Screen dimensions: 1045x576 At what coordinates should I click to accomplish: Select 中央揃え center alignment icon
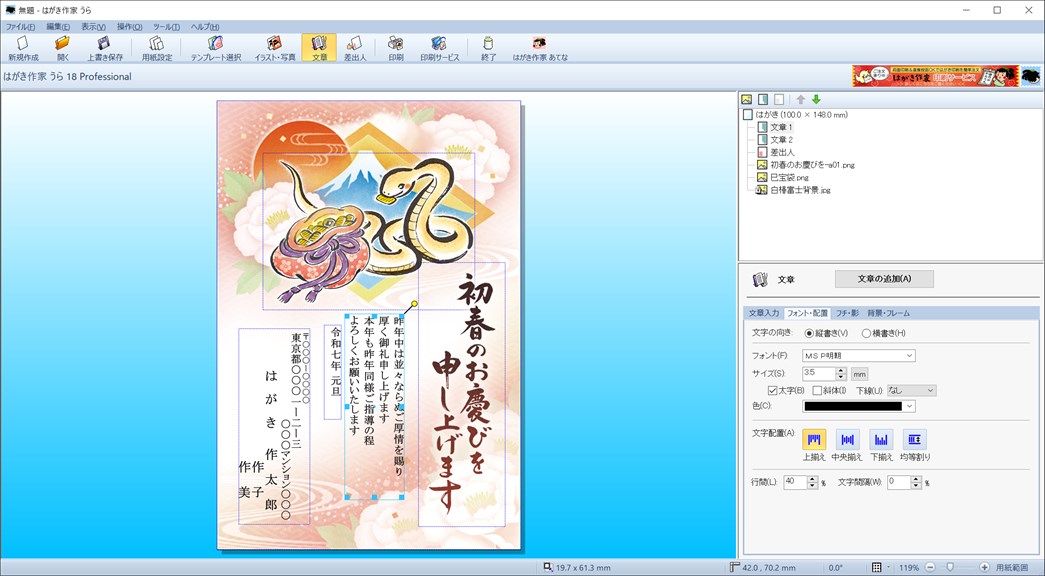847,439
